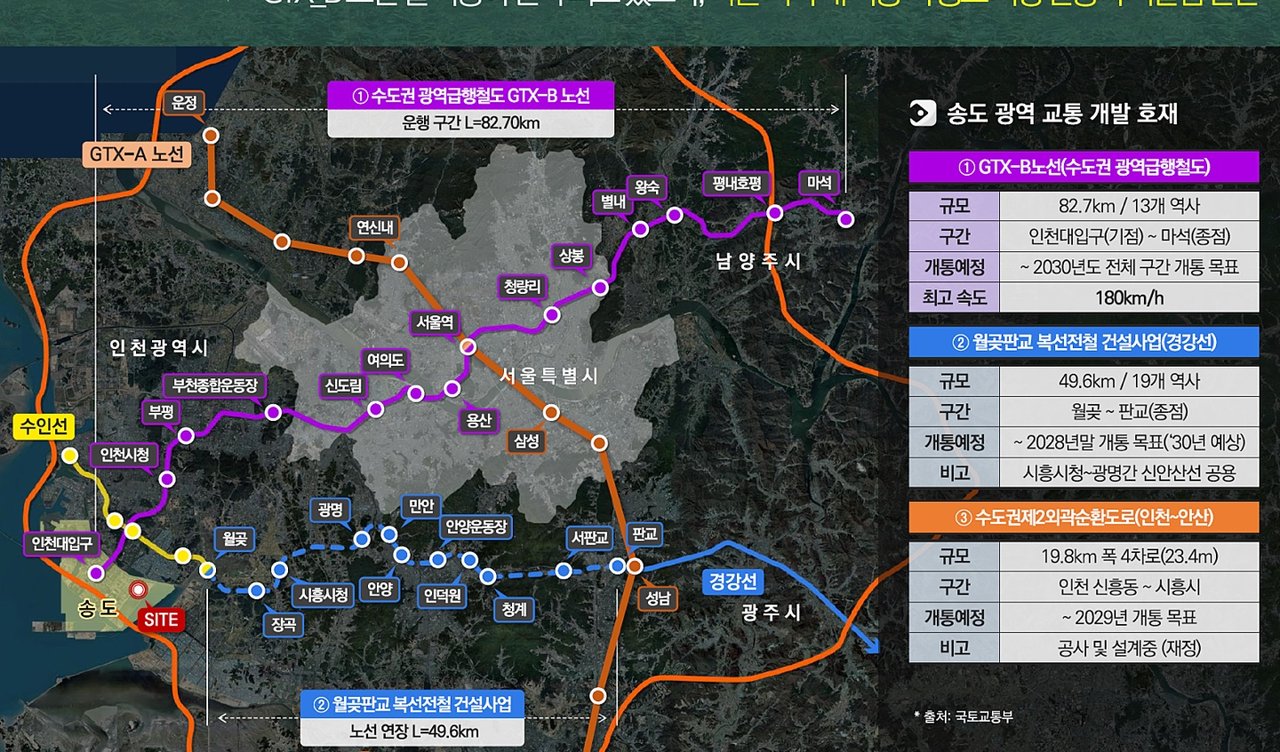The image size is (1280, 752).
Task: Click the red target marker above SITE label
Action: click(x=141, y=592)
